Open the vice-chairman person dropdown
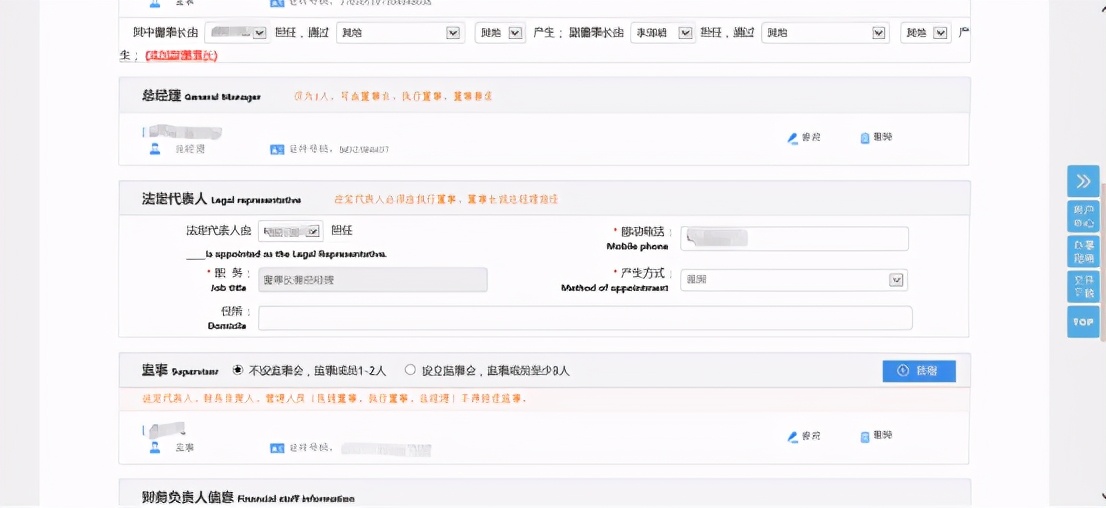 tap(662, 32)
